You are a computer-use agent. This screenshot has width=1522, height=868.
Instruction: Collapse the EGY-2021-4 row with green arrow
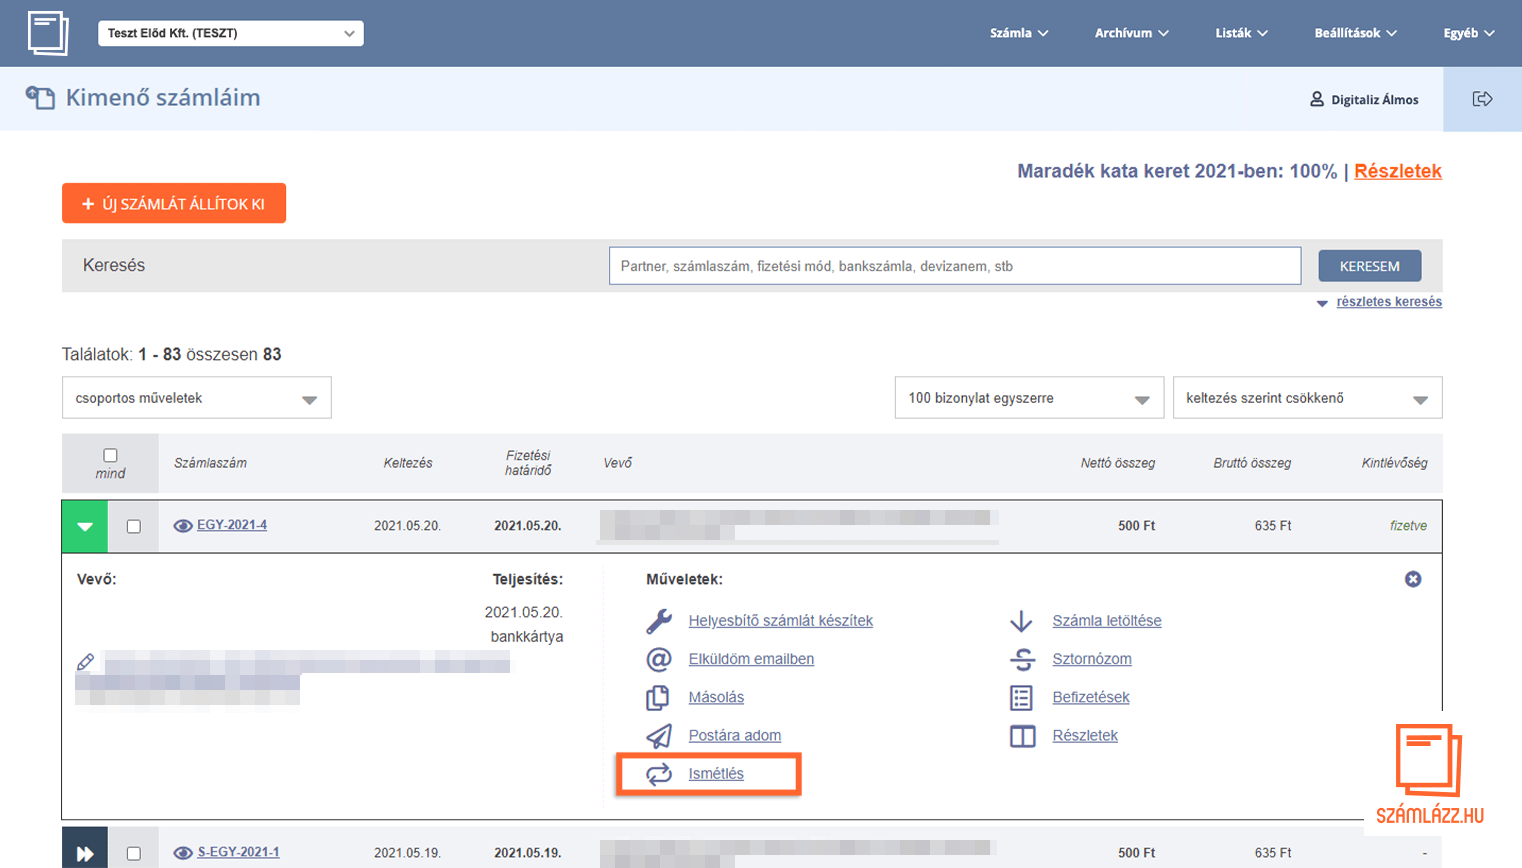click(x=85, y=526)
